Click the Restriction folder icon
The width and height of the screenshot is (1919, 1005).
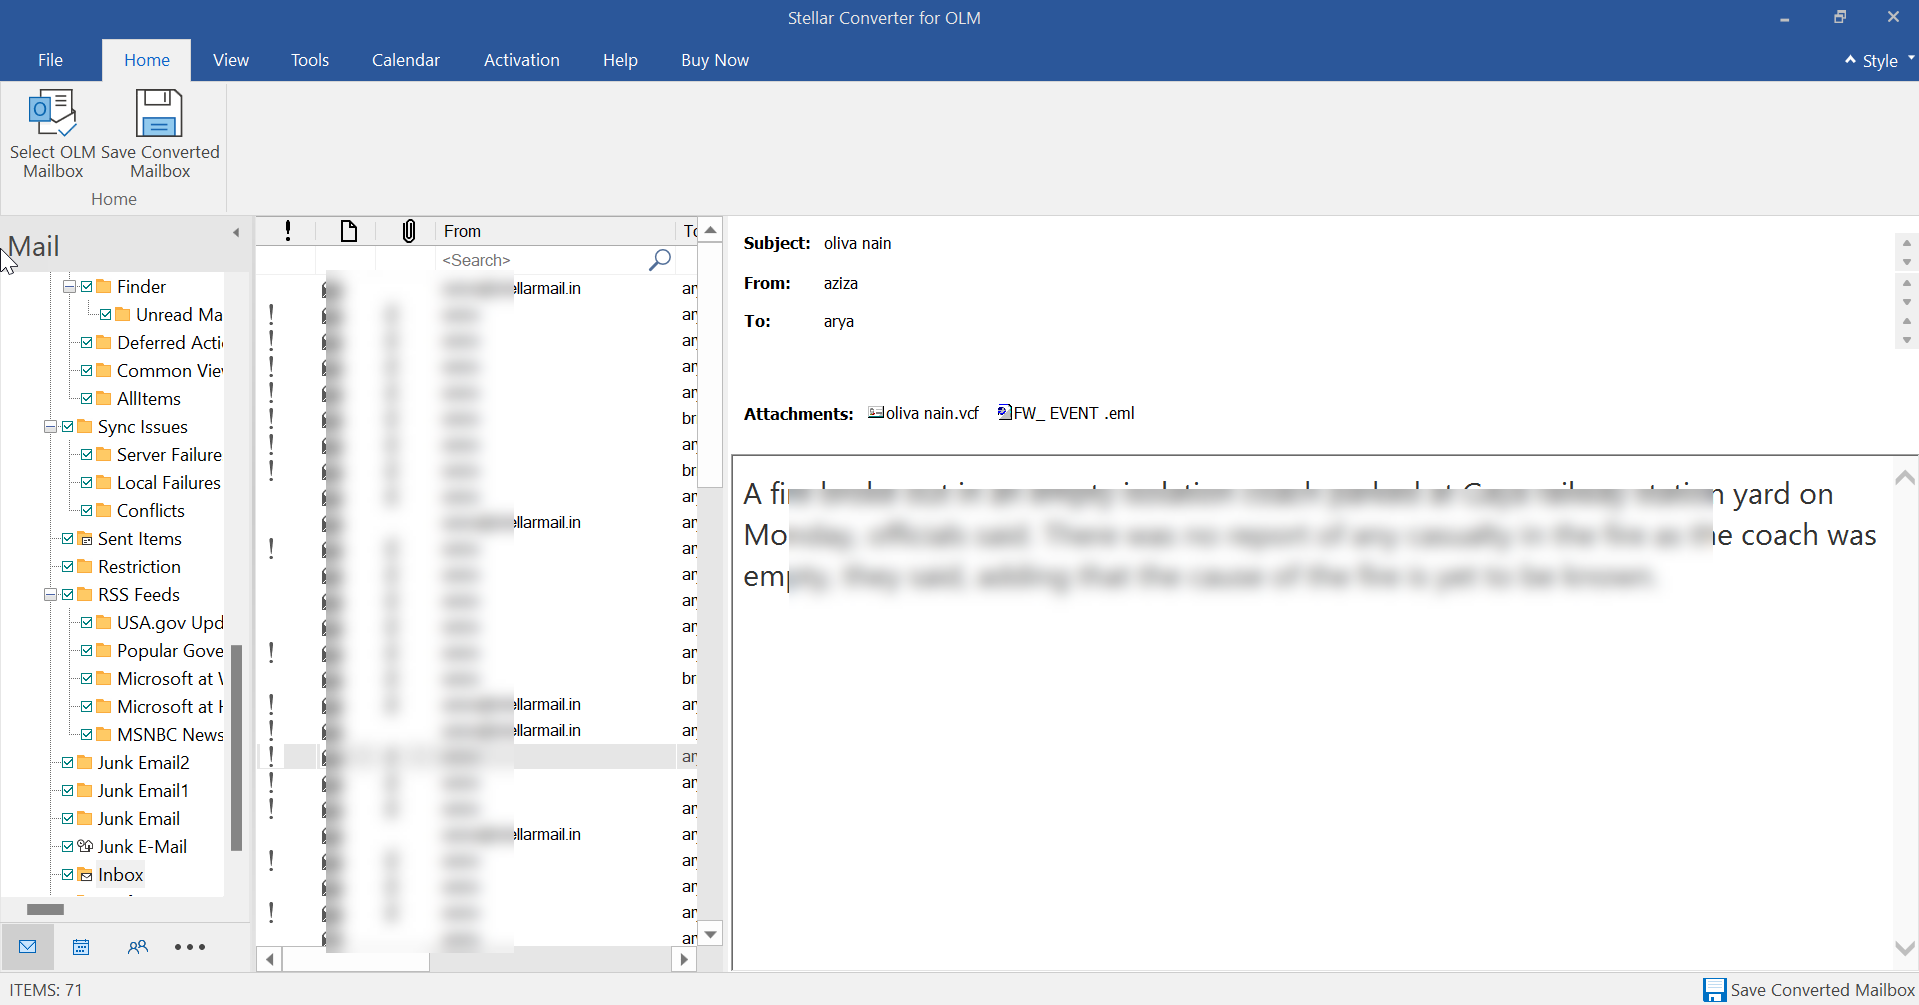[x=85, y=567]
